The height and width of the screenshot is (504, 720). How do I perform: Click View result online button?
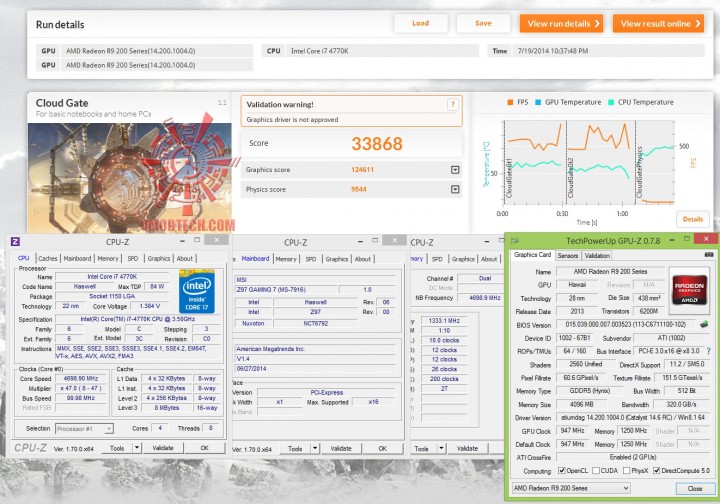tap(658, 23)
